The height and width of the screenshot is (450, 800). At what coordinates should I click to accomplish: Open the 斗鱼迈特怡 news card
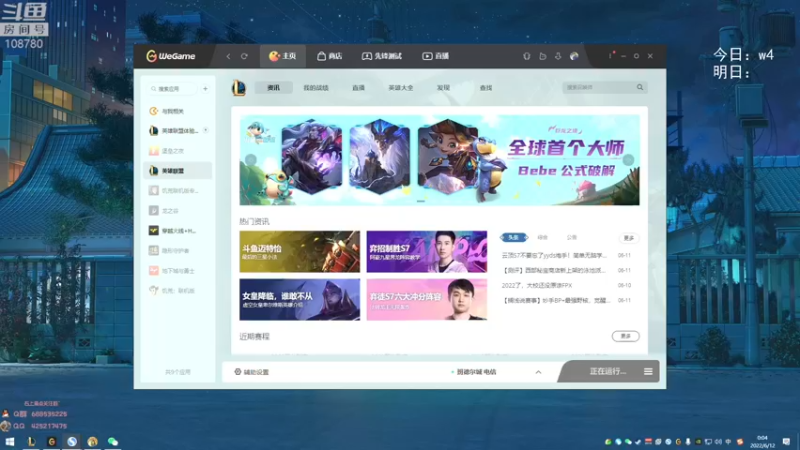click(299, 252)
